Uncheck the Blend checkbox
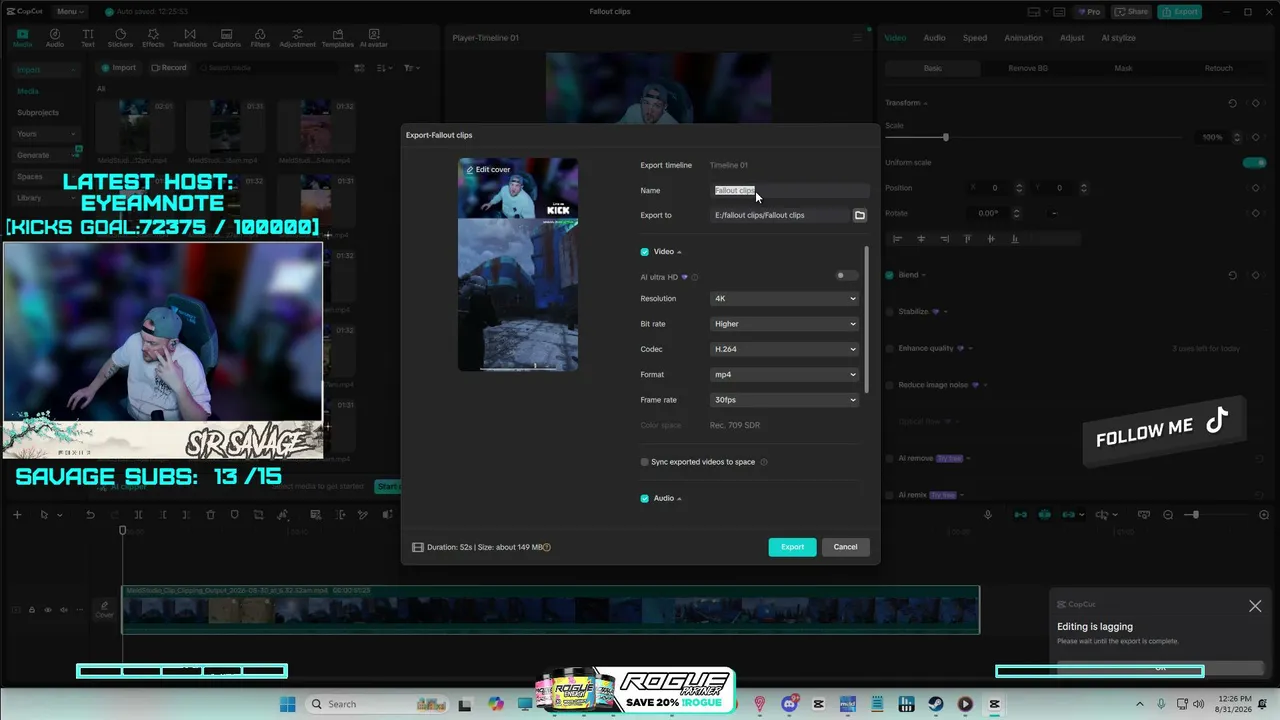Image resolution: width=1280 pixels, height=720 pixels. tap(889, 275)
